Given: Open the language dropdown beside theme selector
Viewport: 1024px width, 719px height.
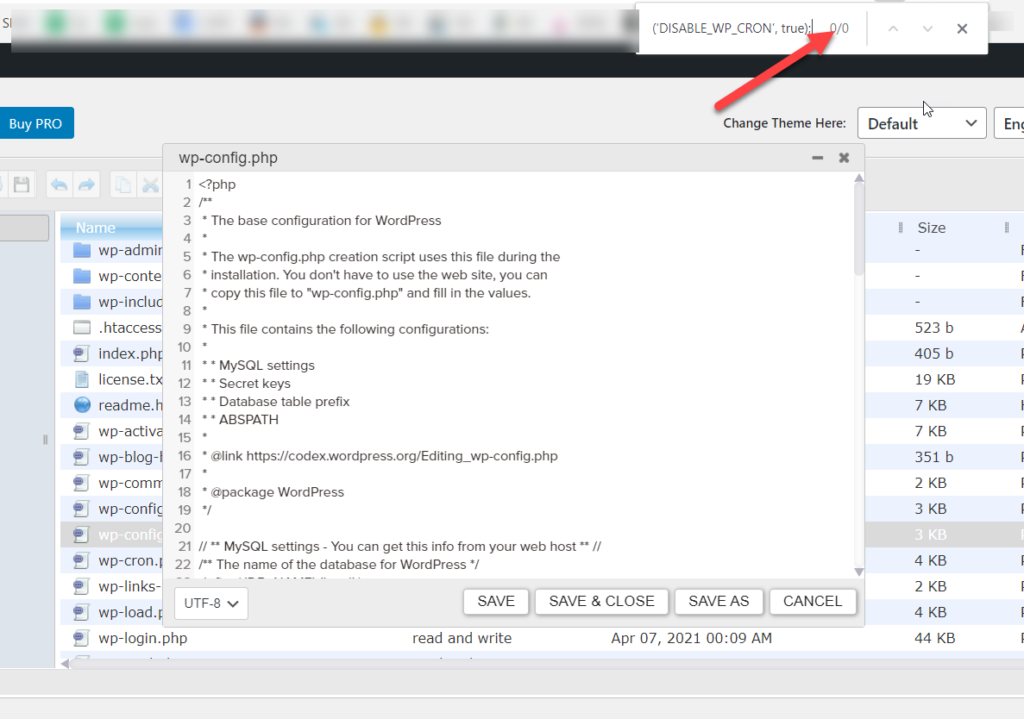Looking at the screenshot, I should (x=1009, y=123).
